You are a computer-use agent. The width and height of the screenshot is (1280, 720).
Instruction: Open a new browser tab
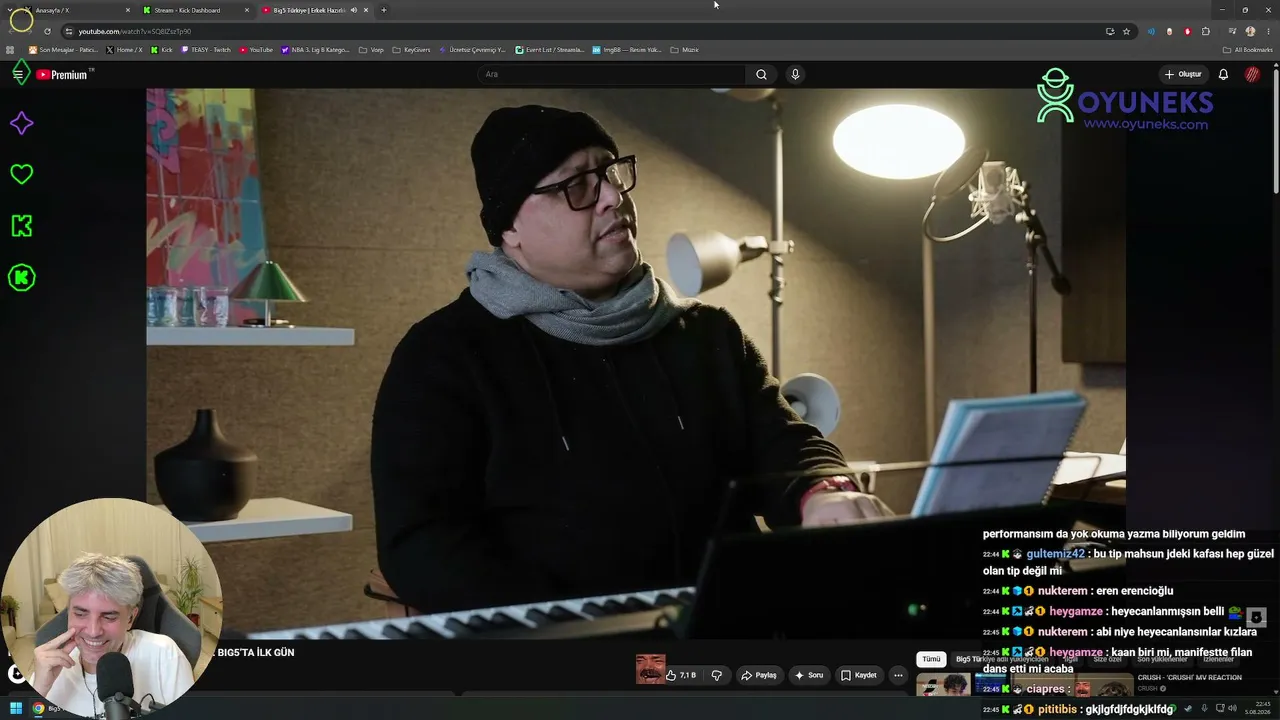pos(384,10)
